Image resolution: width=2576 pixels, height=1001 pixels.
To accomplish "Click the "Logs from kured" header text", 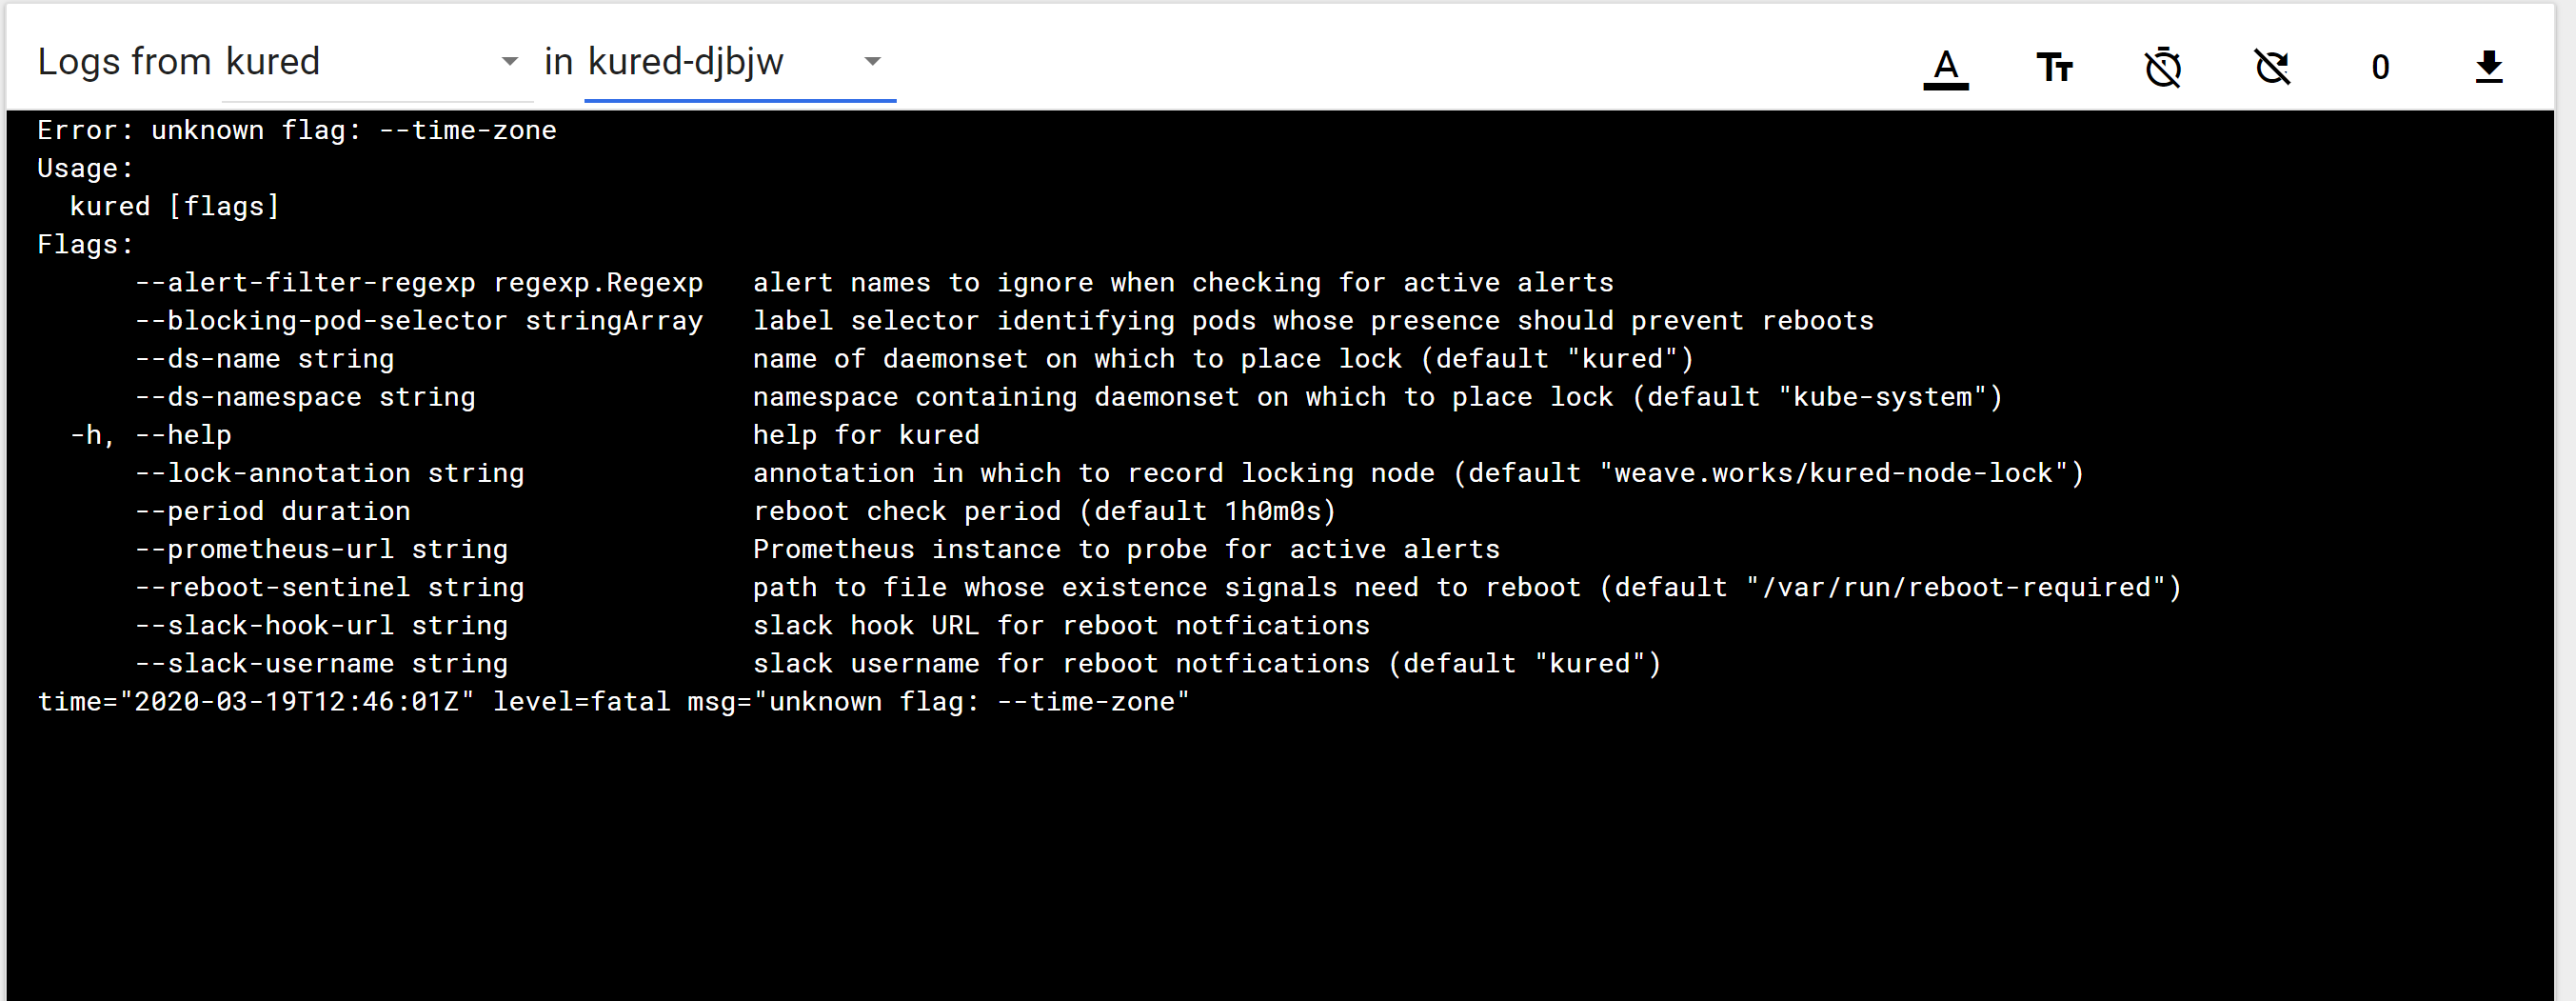I will coord(179,62).
